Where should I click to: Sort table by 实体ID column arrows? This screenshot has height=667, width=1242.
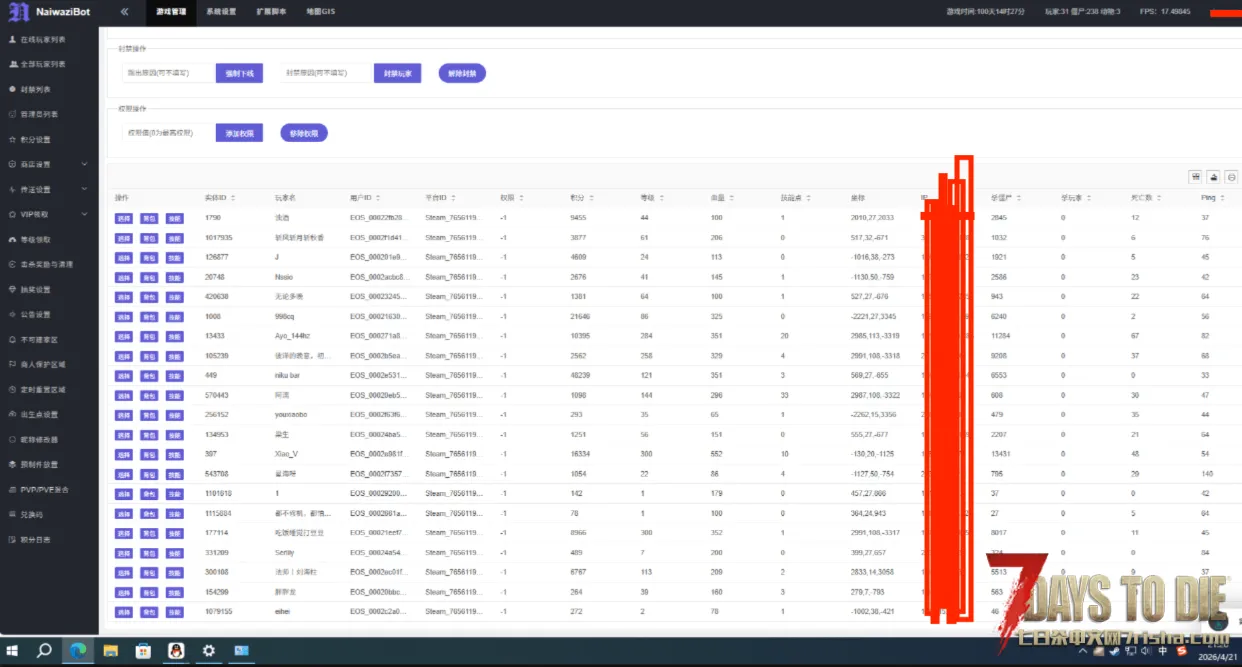(x=234, y=198)
